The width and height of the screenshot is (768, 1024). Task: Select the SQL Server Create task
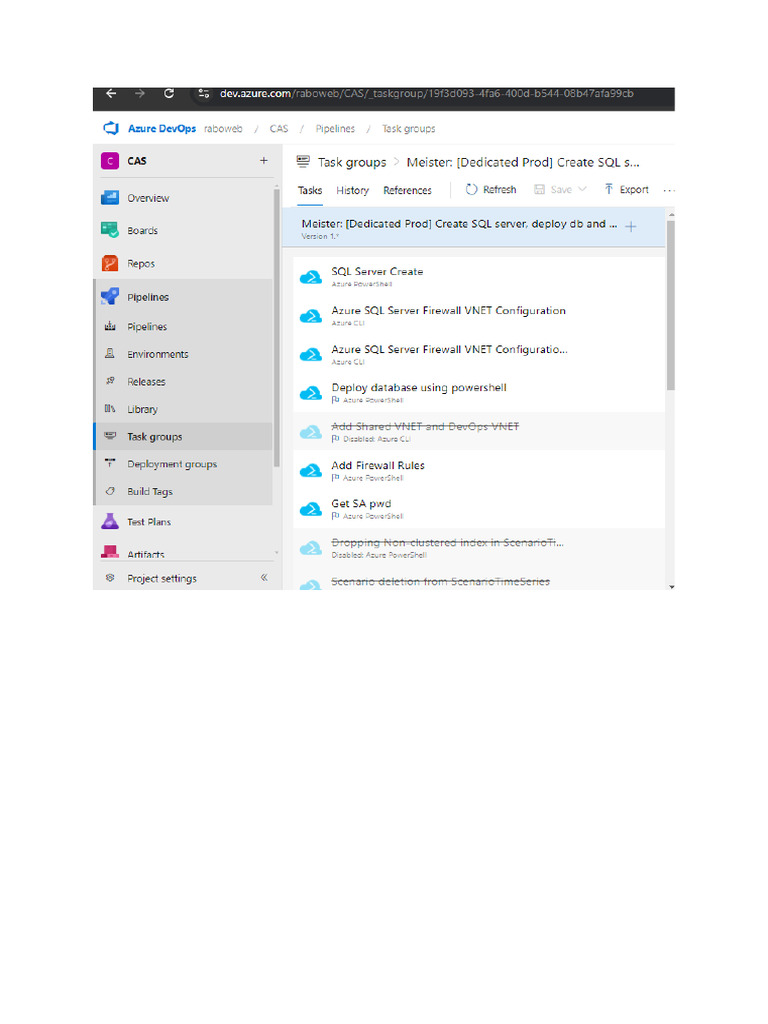[x=479, y=277]
